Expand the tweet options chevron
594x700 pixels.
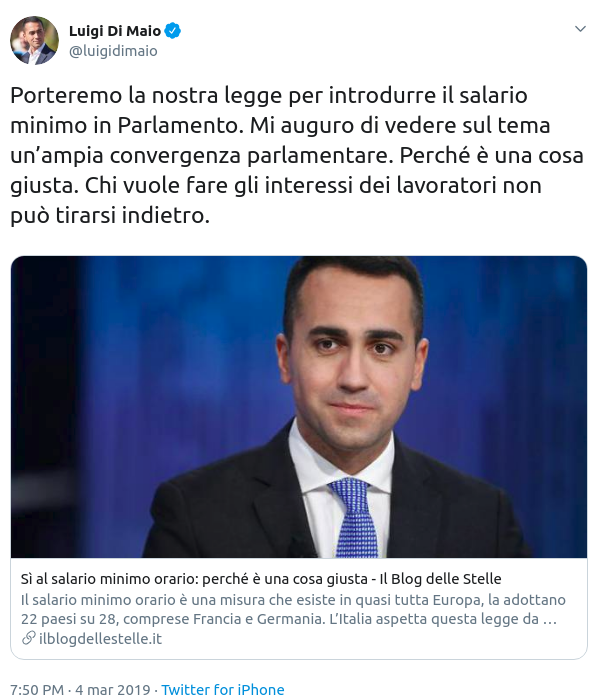[x=580, y=29]
